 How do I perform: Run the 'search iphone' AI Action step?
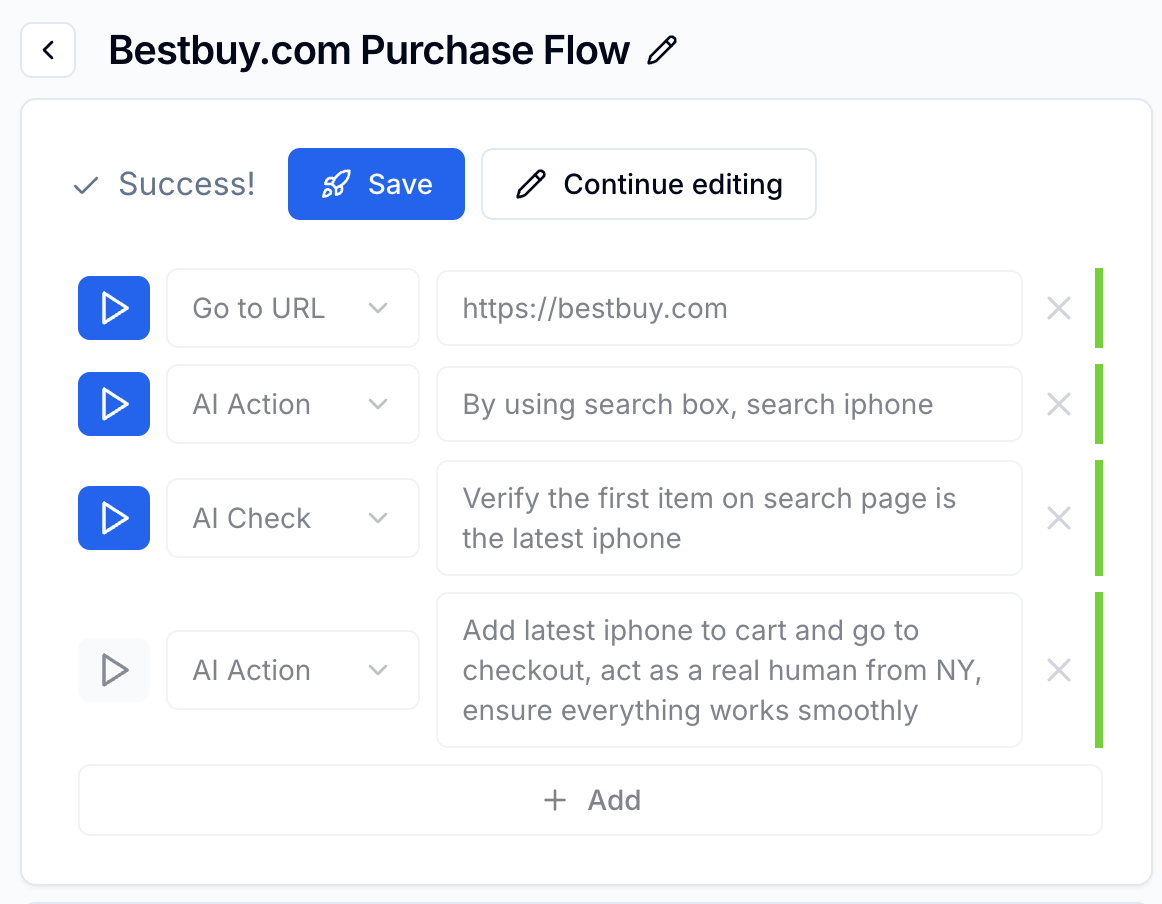point(113,404)
